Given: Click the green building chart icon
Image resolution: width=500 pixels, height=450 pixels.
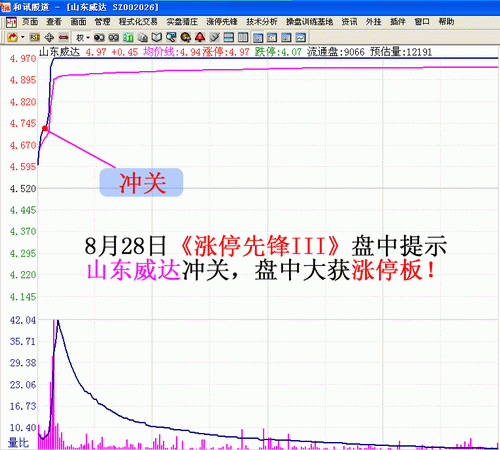Looking at the screenshot, I should (128, 37).
